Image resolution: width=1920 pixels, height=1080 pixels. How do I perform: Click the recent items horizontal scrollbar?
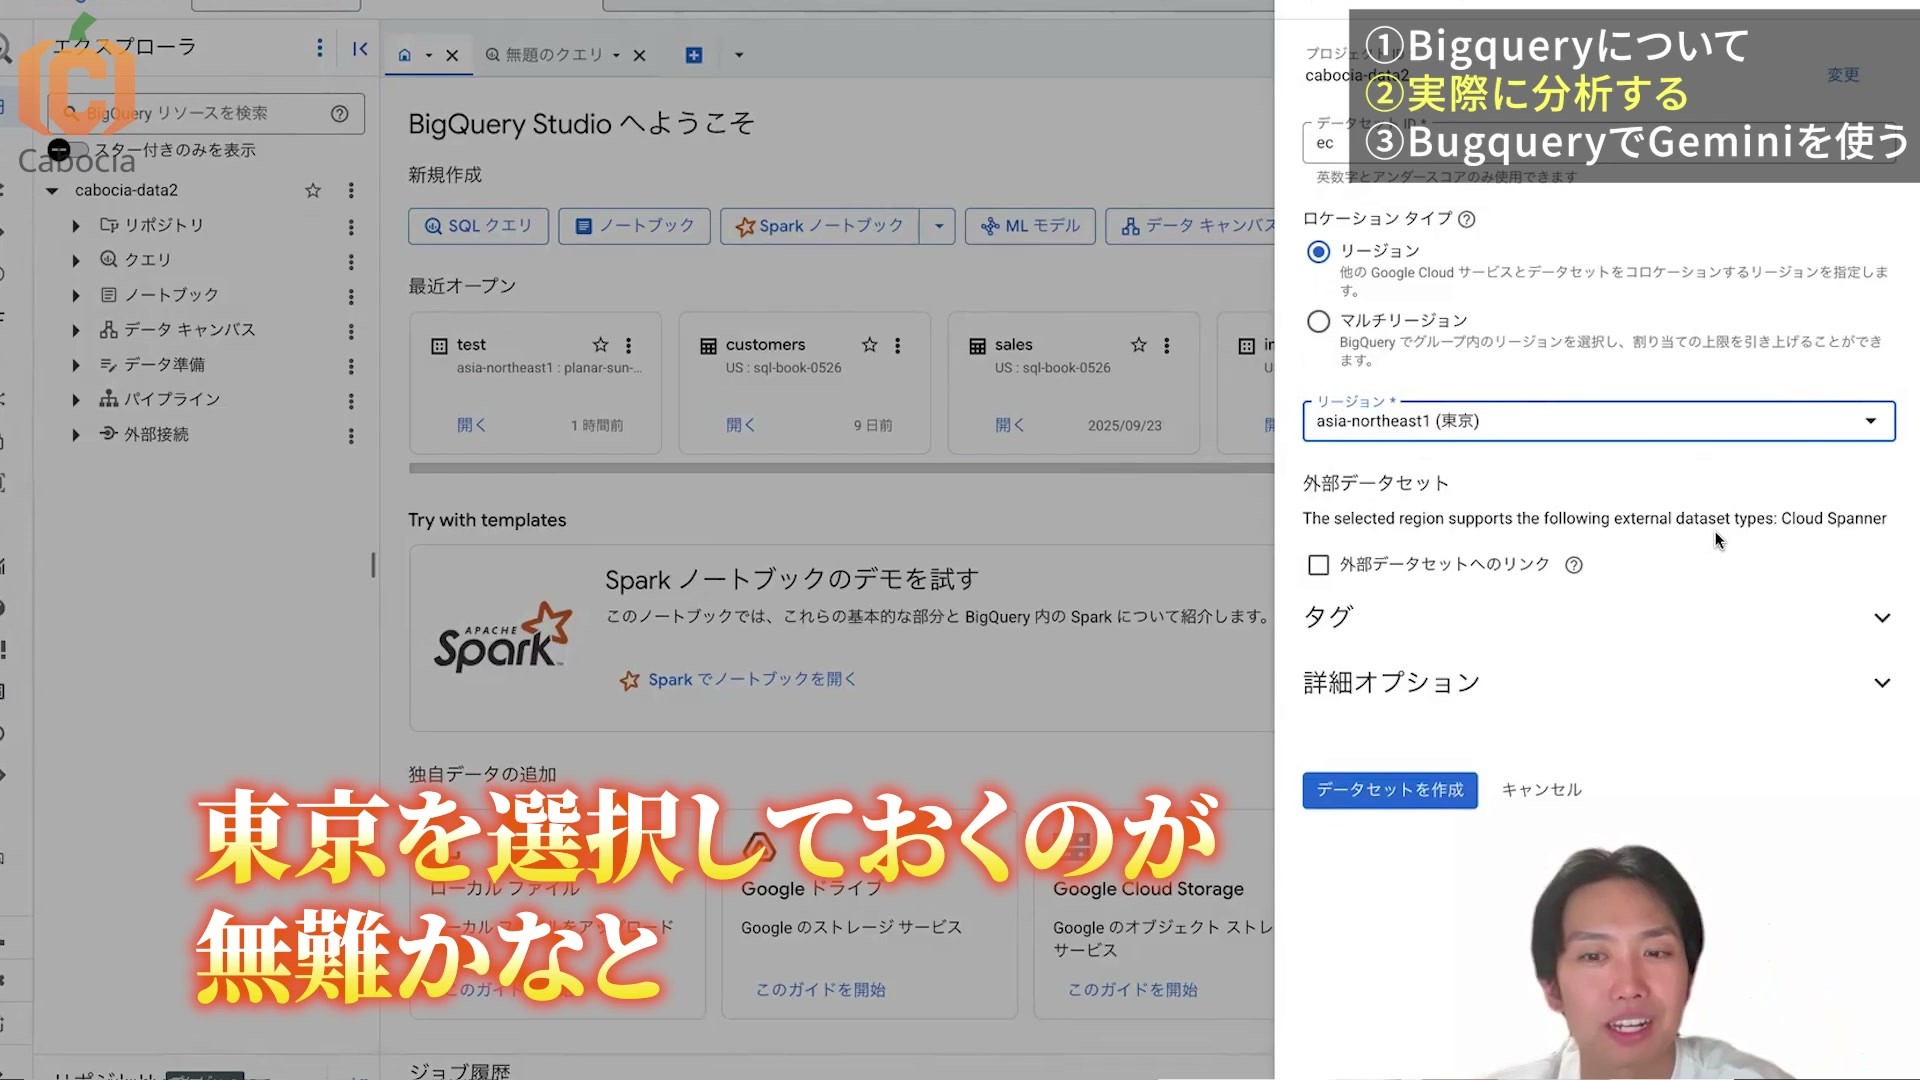[840, 467]
